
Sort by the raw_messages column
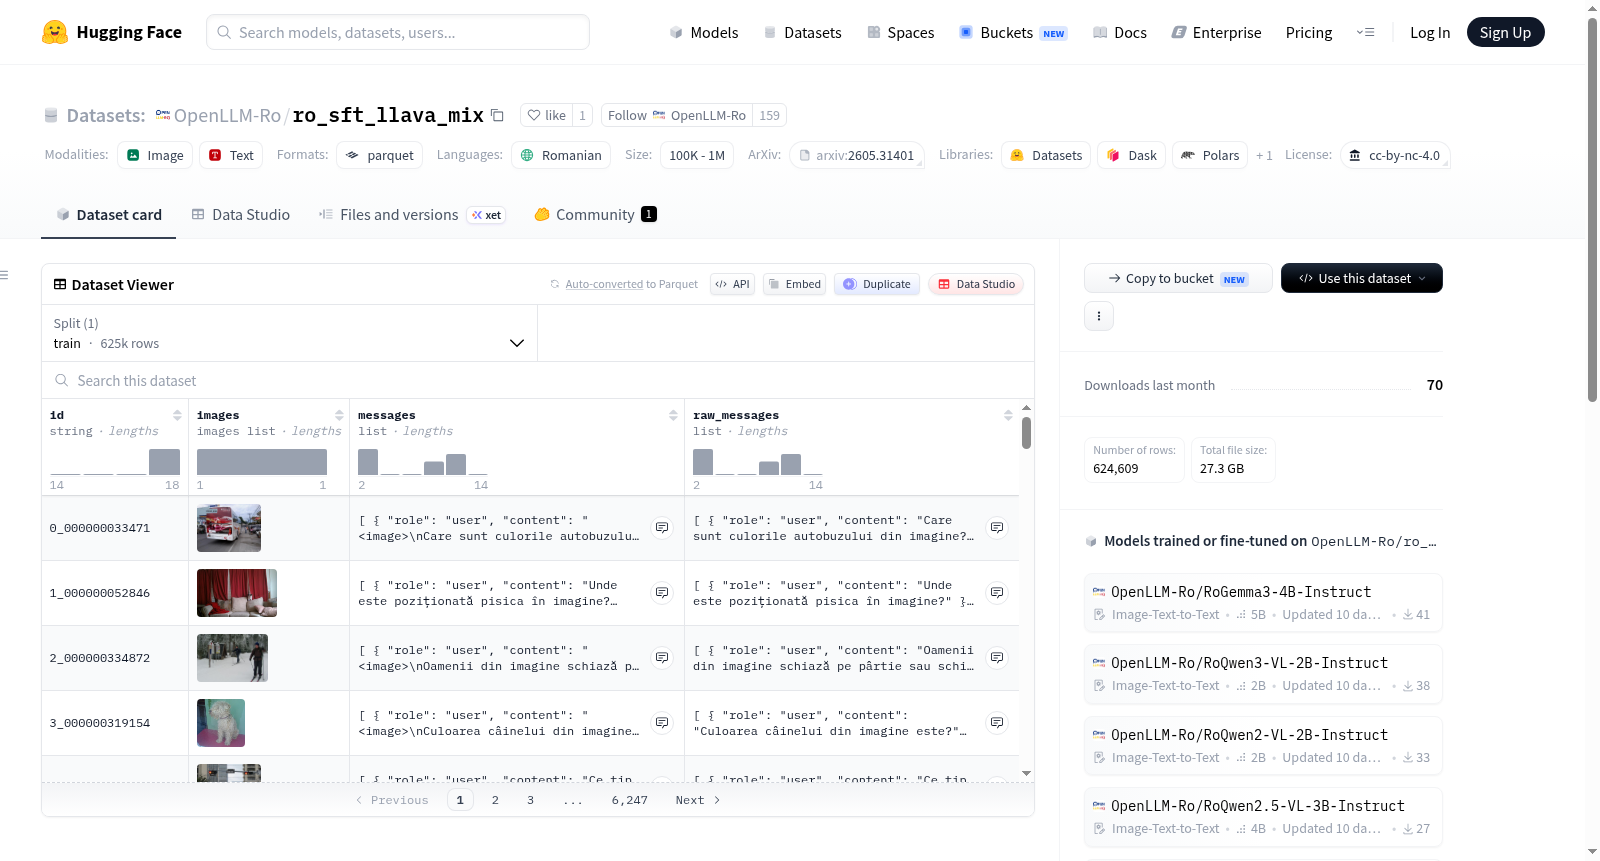[x=1008, y=415]
